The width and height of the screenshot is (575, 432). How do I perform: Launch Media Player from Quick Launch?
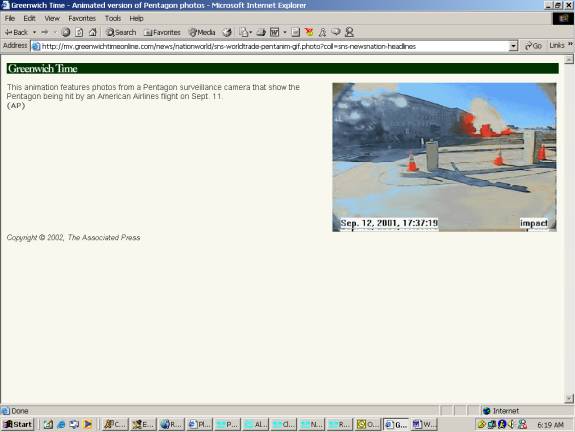tap(87, 424)
